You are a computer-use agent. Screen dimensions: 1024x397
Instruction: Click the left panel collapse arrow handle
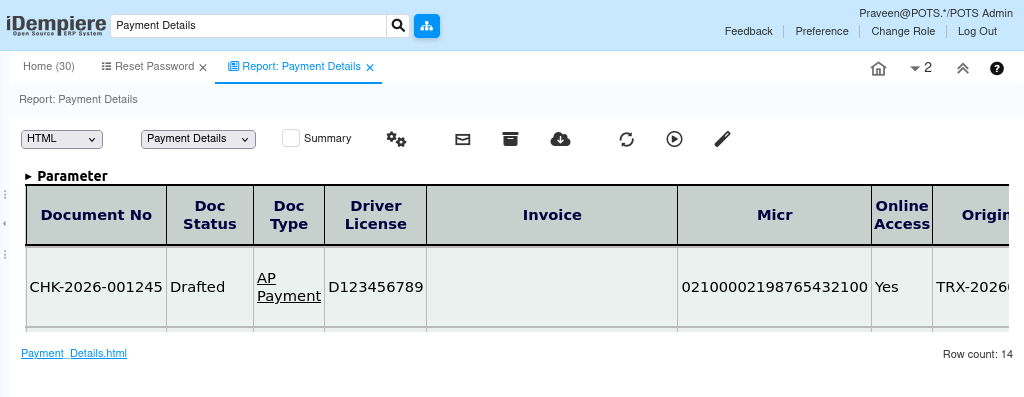5,224
